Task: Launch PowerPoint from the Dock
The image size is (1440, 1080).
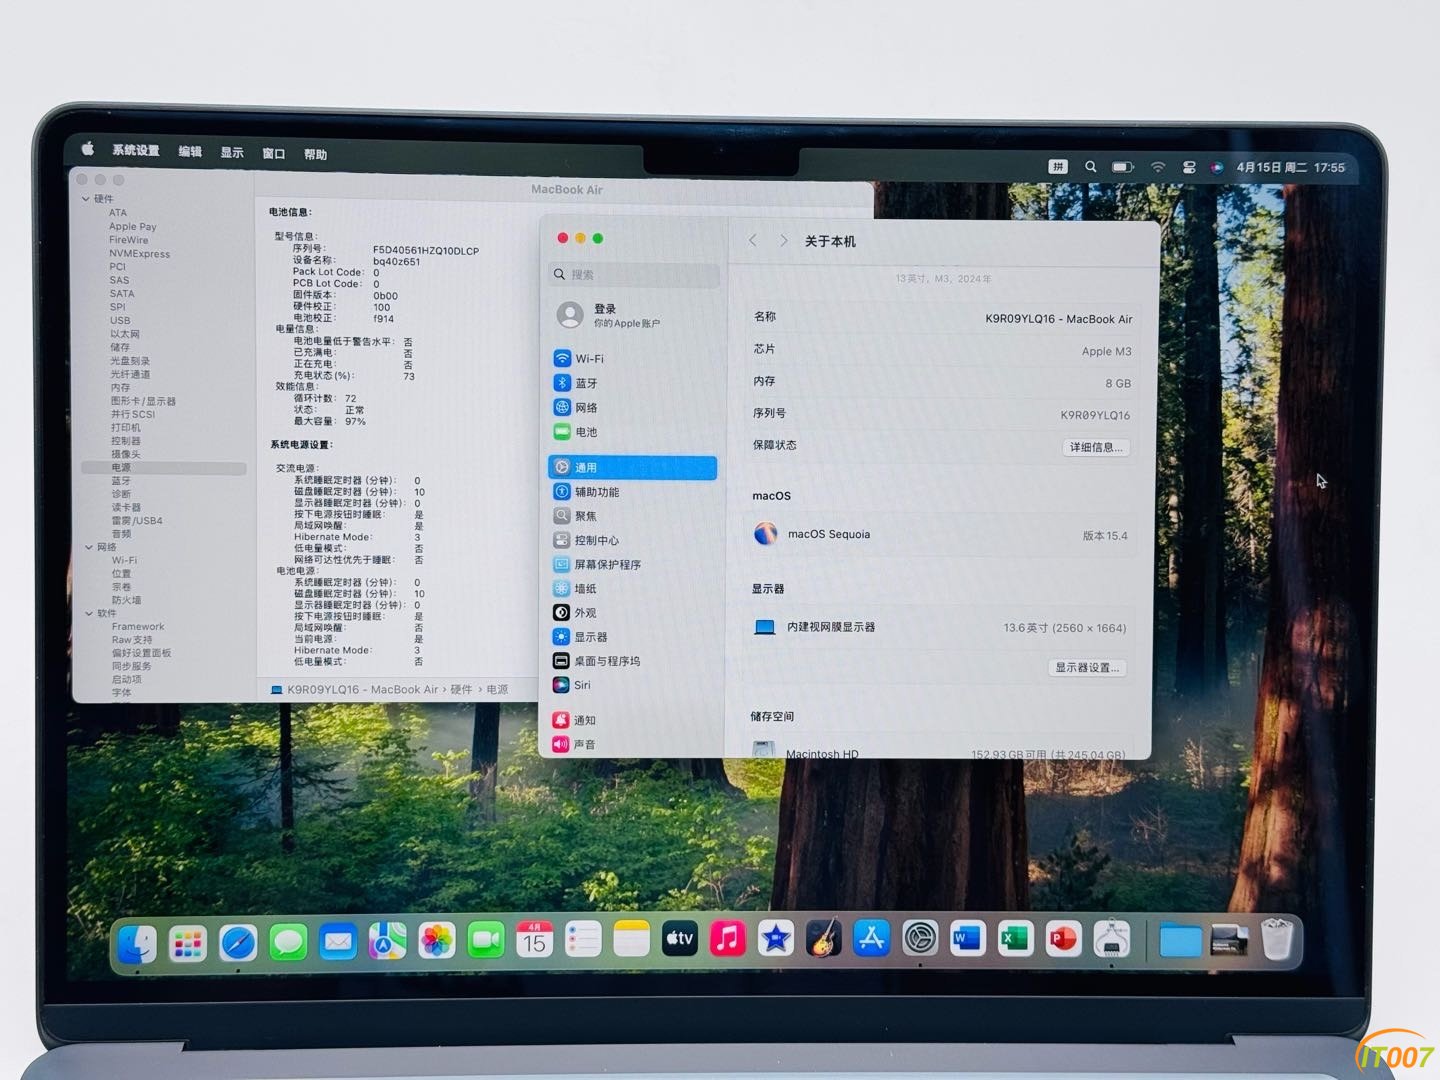Action: pos(1064,939)
